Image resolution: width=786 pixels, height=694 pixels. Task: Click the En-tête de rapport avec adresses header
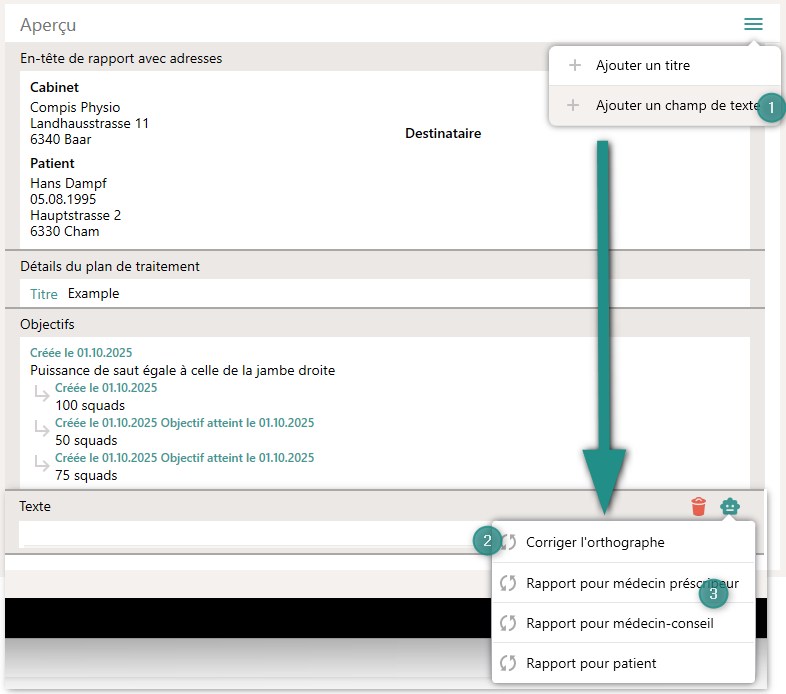pos(121,58)
